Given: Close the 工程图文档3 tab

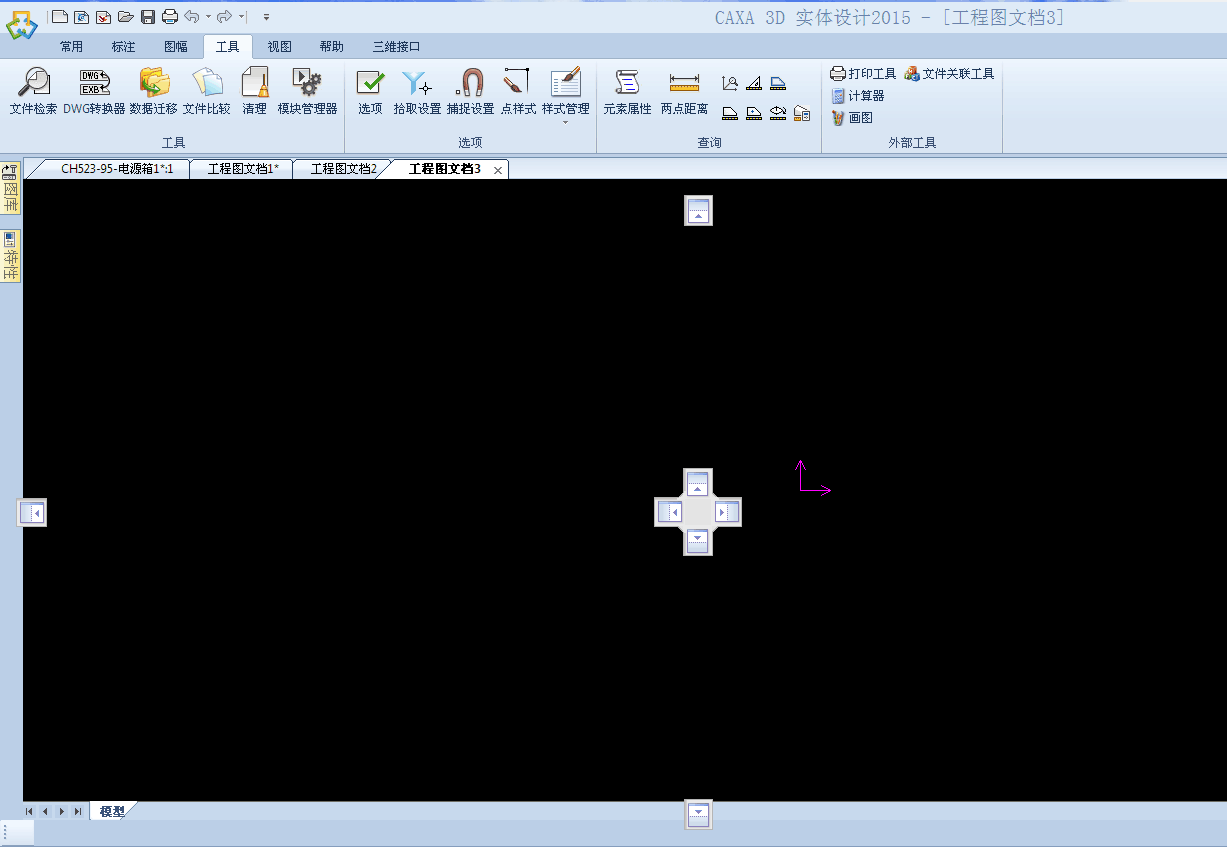Looking at the screenshot, I should click(498, 170).
